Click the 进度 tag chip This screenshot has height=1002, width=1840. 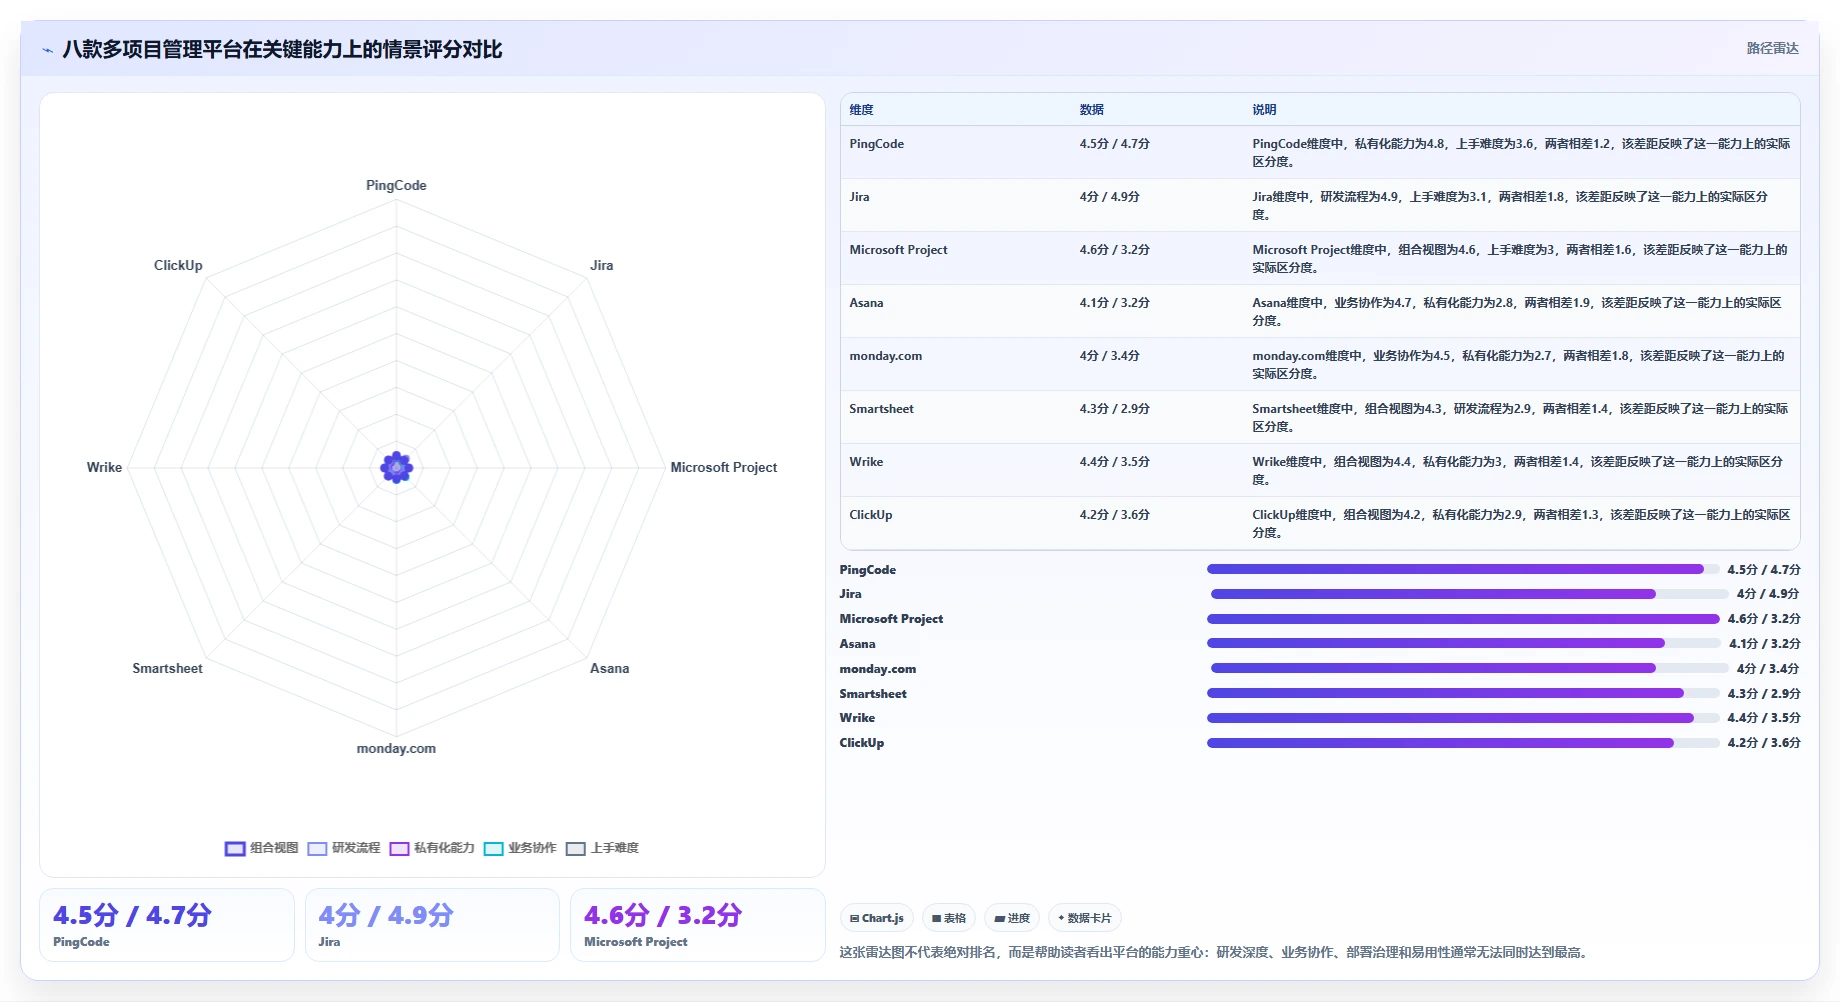1012,918
